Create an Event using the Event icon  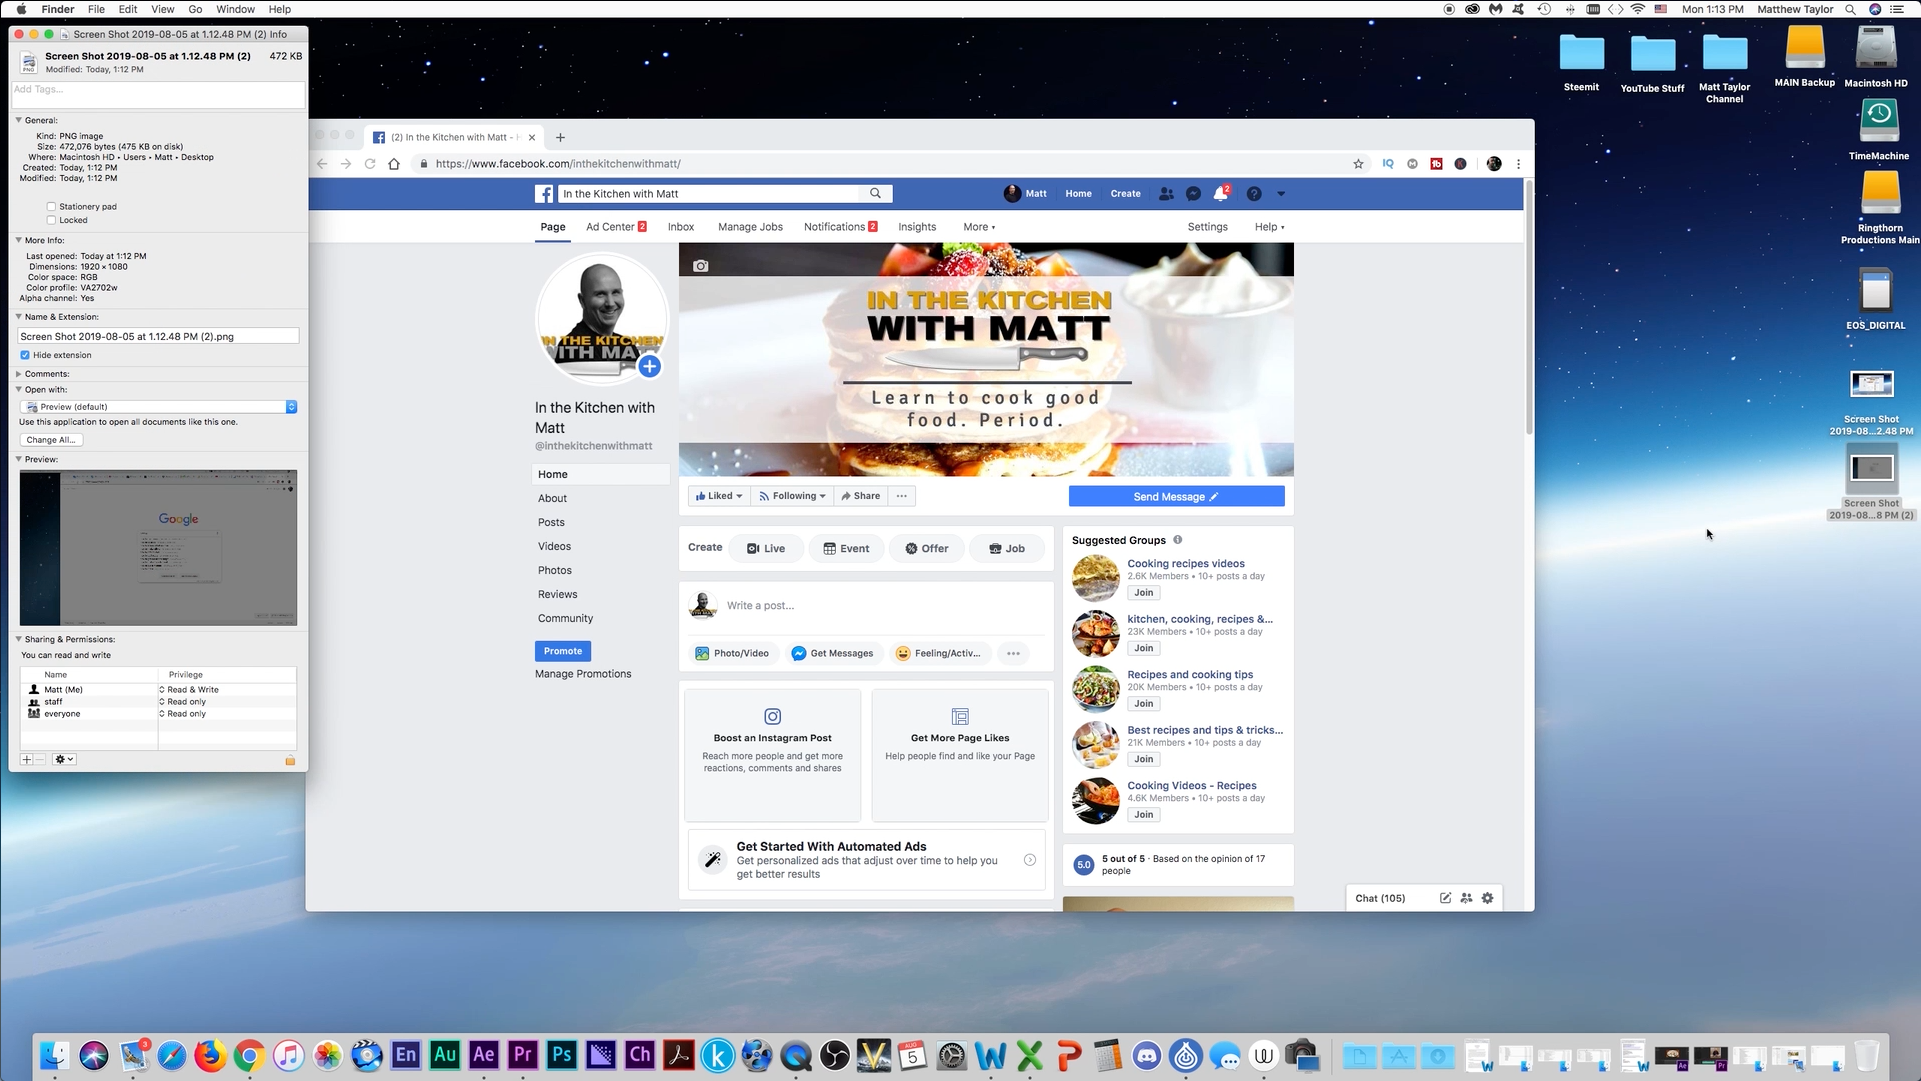[x=846, y=548]
